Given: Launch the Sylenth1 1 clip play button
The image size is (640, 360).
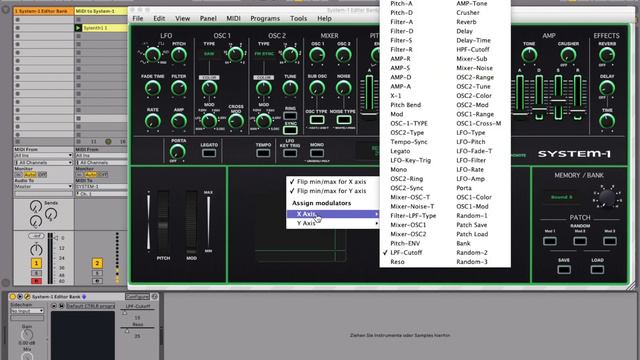Looking at the screenshot, I should pos(78,28).
